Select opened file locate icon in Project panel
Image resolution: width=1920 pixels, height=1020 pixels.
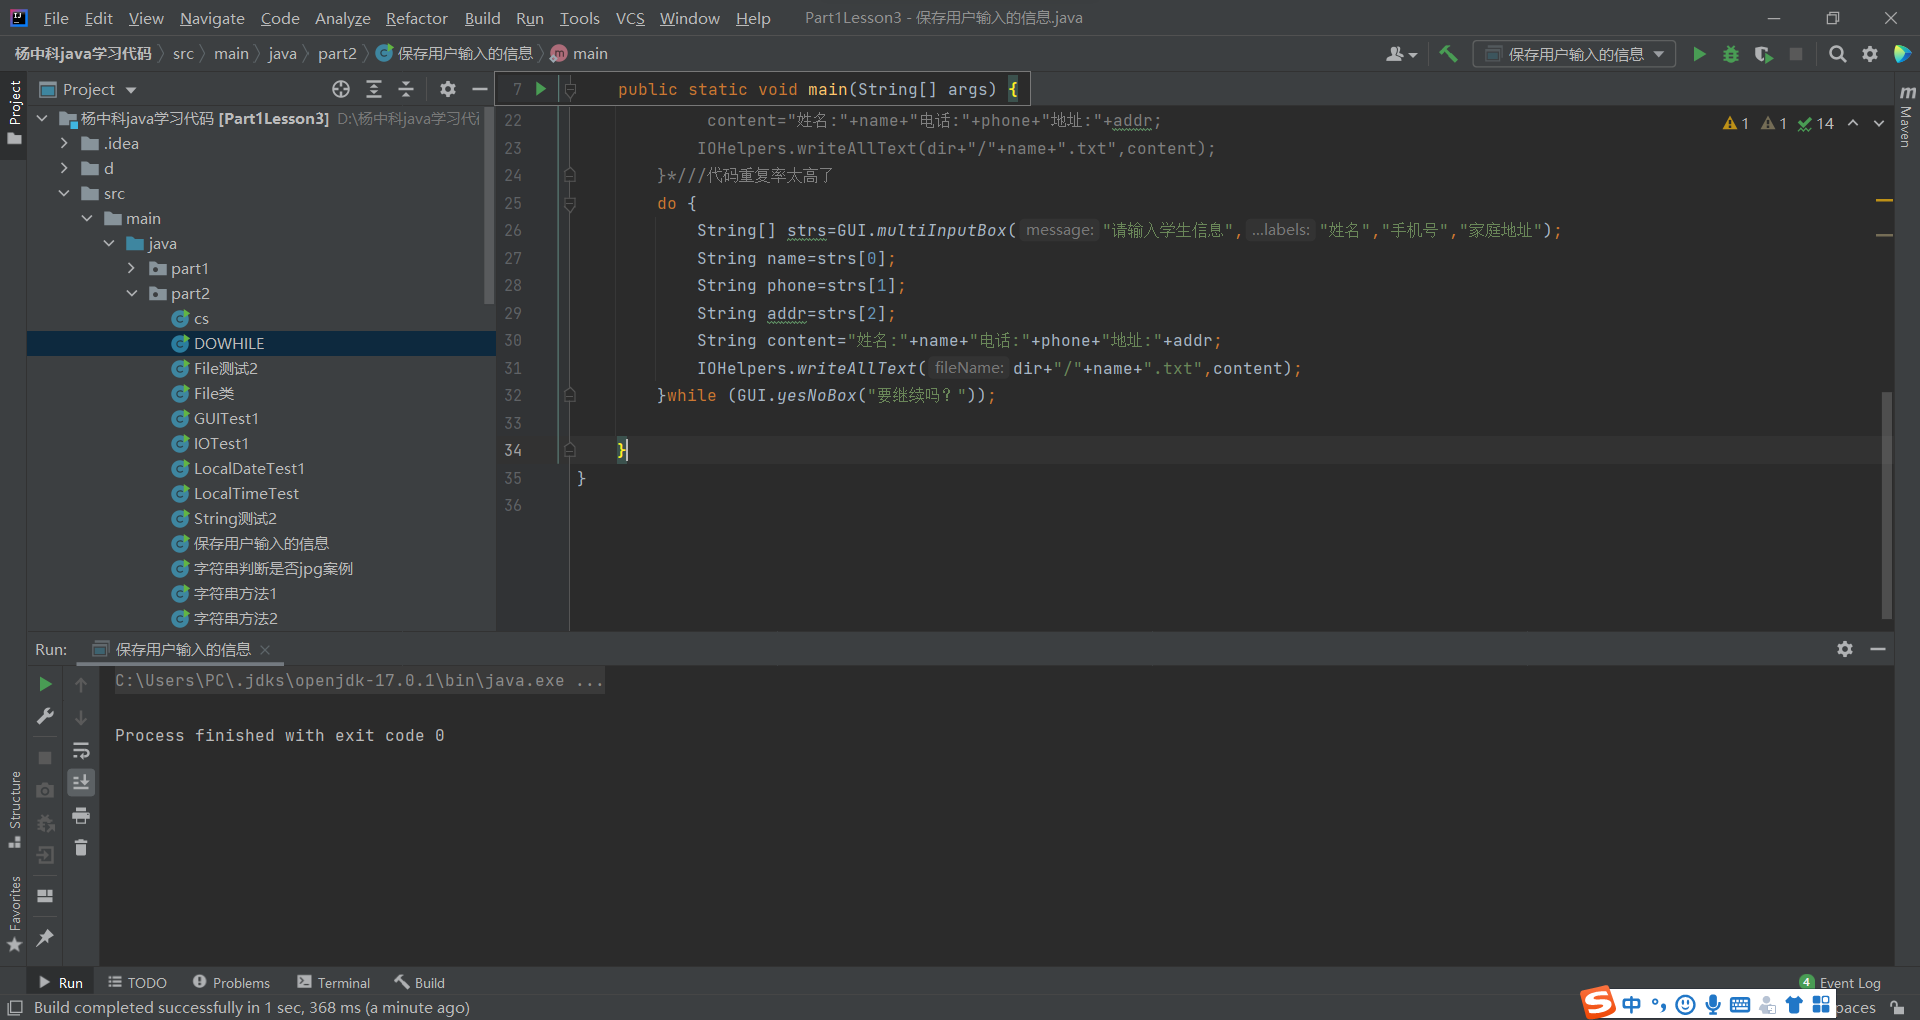(341, 89)
